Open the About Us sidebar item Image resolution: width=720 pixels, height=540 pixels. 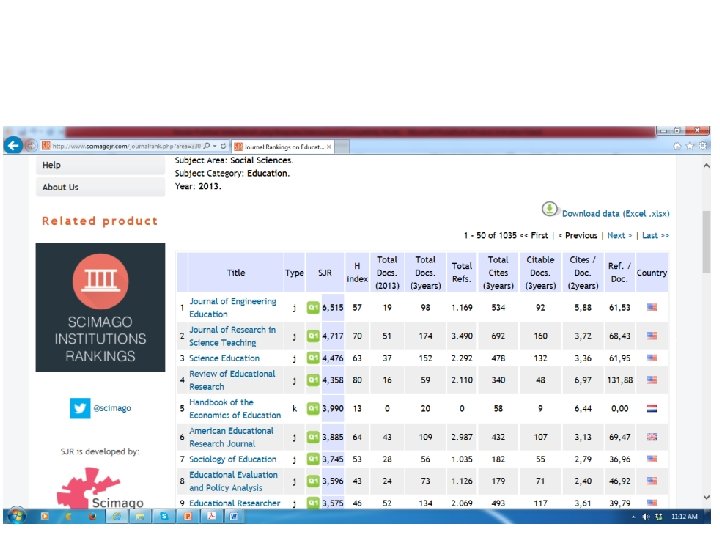click(x=100, y=187)
